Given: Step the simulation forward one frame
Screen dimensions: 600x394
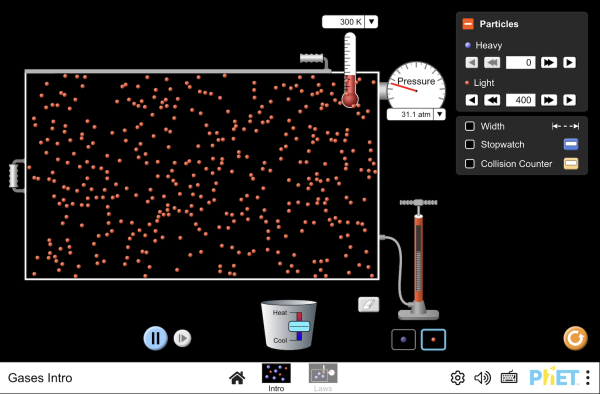Looking at the screenshot, I should tap(182, 338).
